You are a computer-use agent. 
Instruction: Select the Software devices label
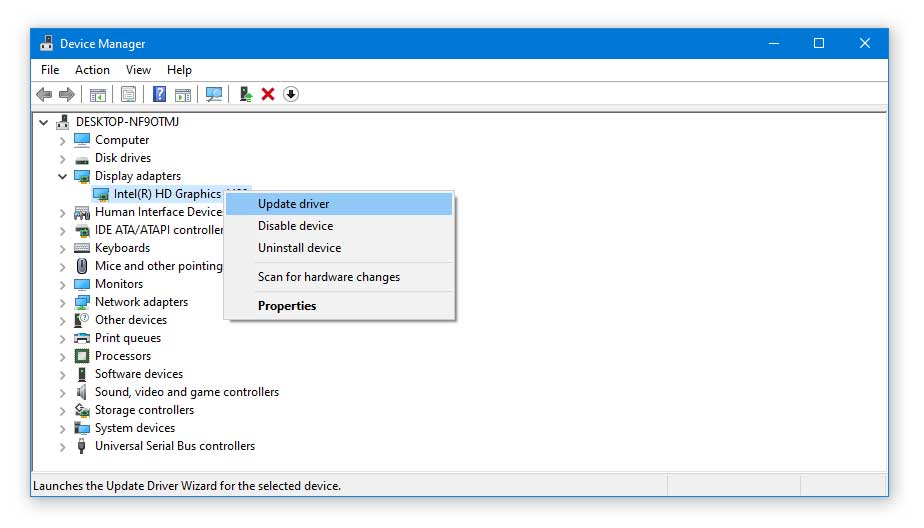pyautogui.click(x=139, y=374)
